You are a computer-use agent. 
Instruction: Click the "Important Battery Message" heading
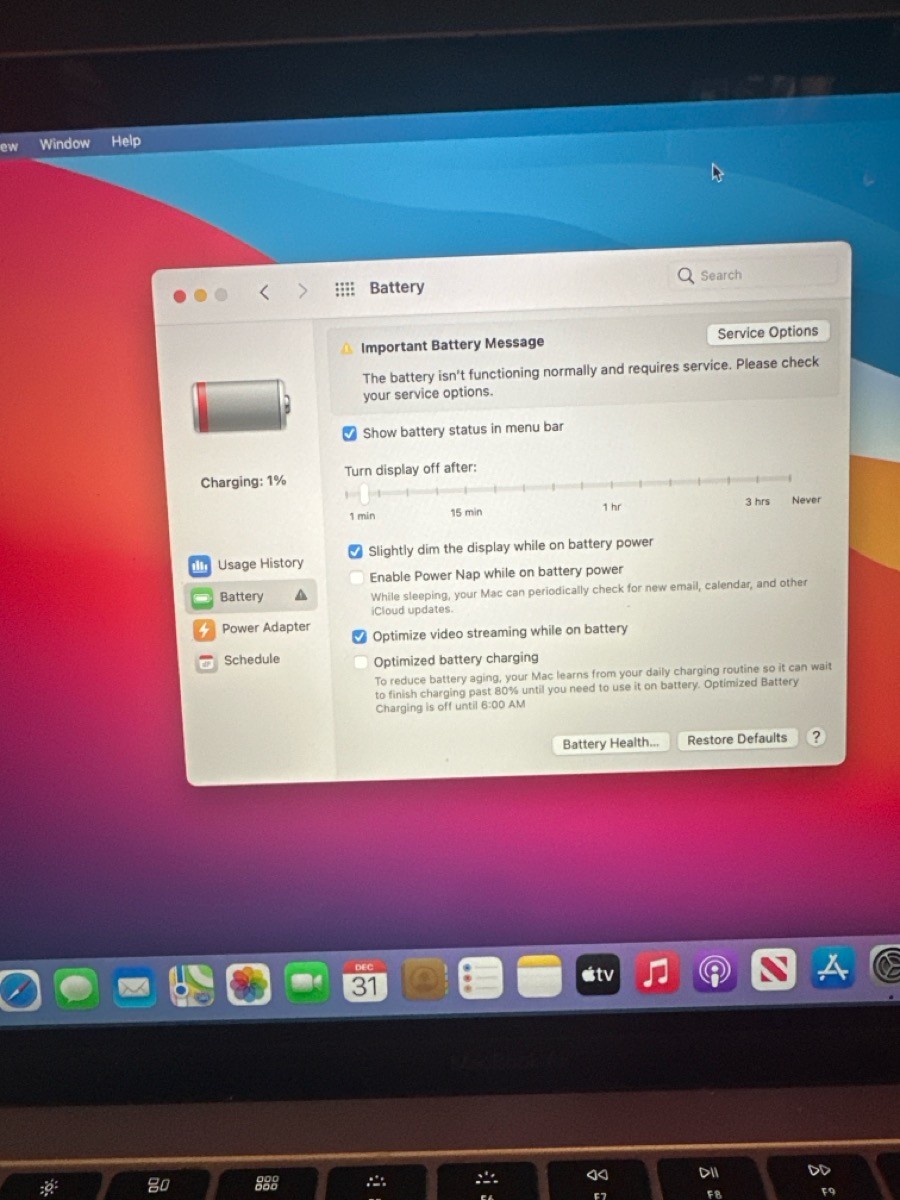point(452,345)
